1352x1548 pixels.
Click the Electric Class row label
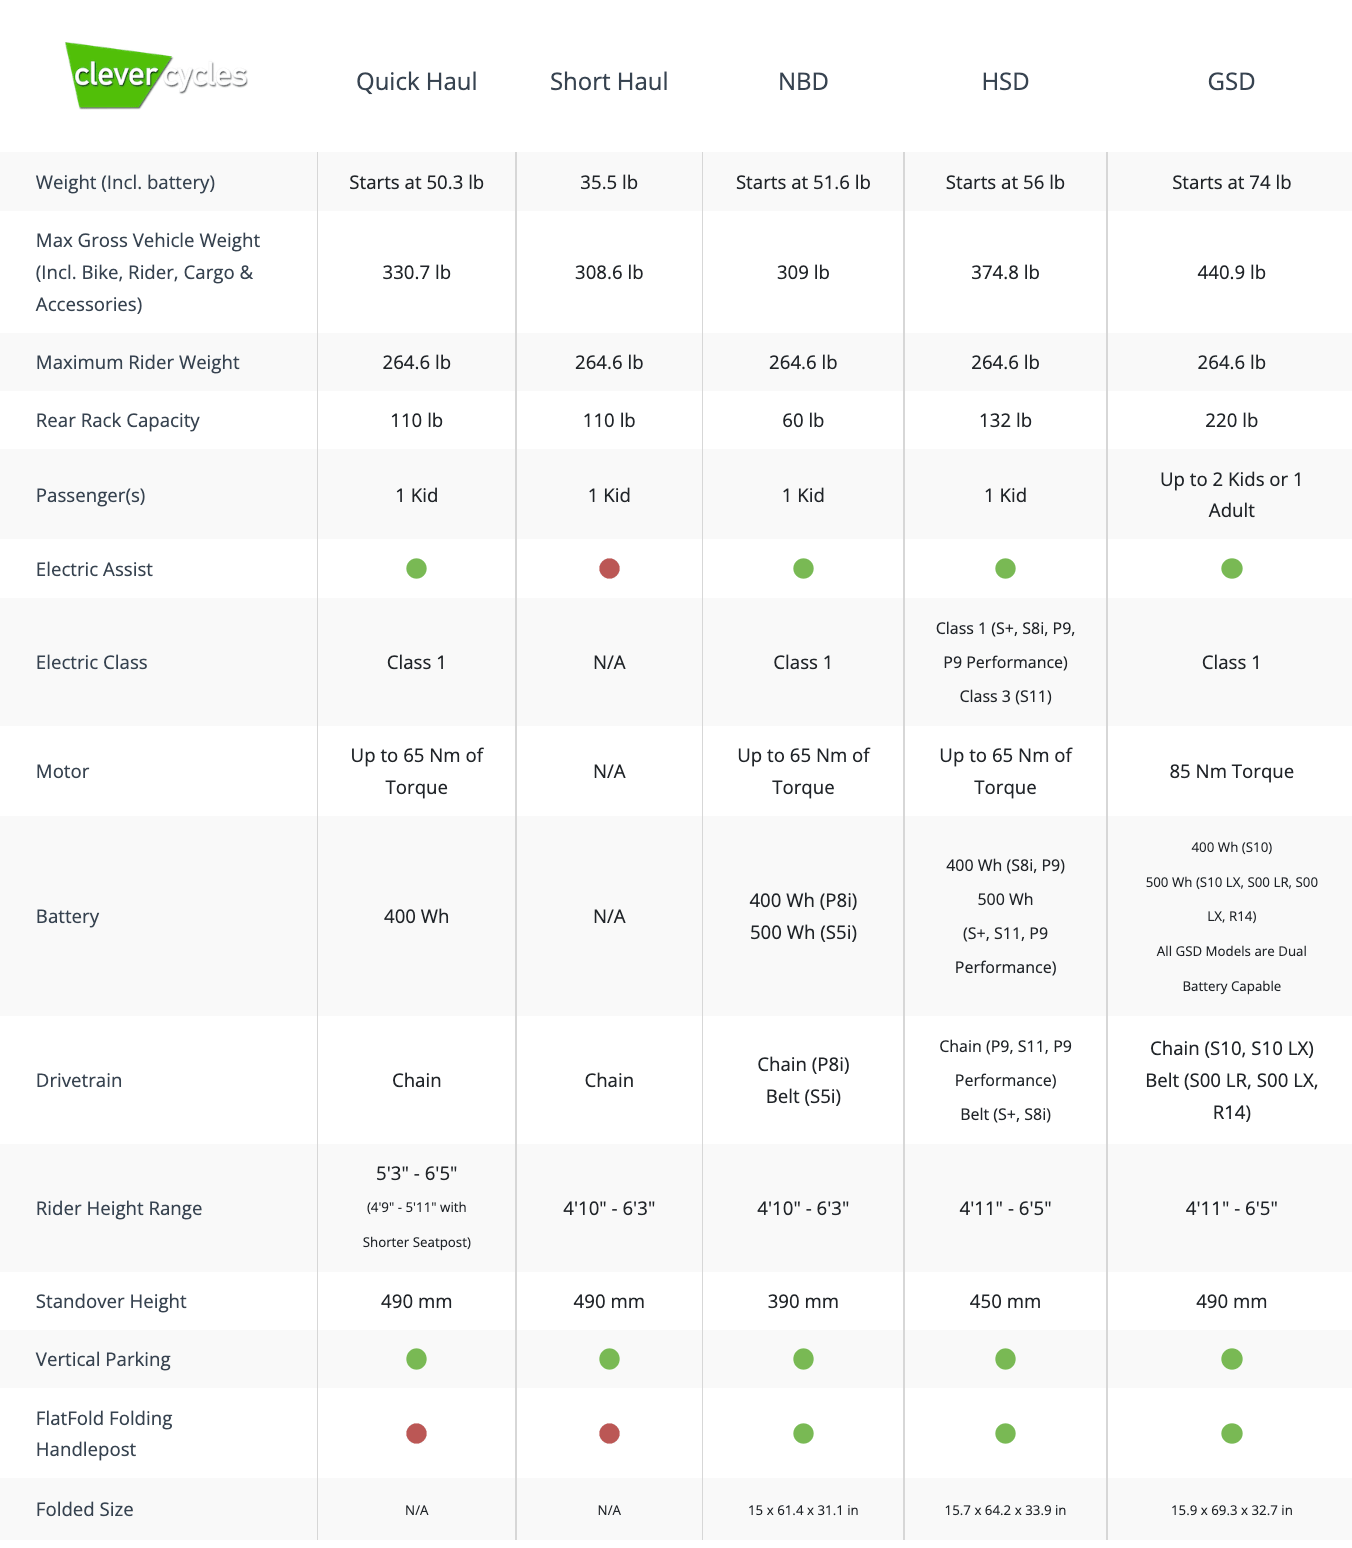tap(92, 663)
